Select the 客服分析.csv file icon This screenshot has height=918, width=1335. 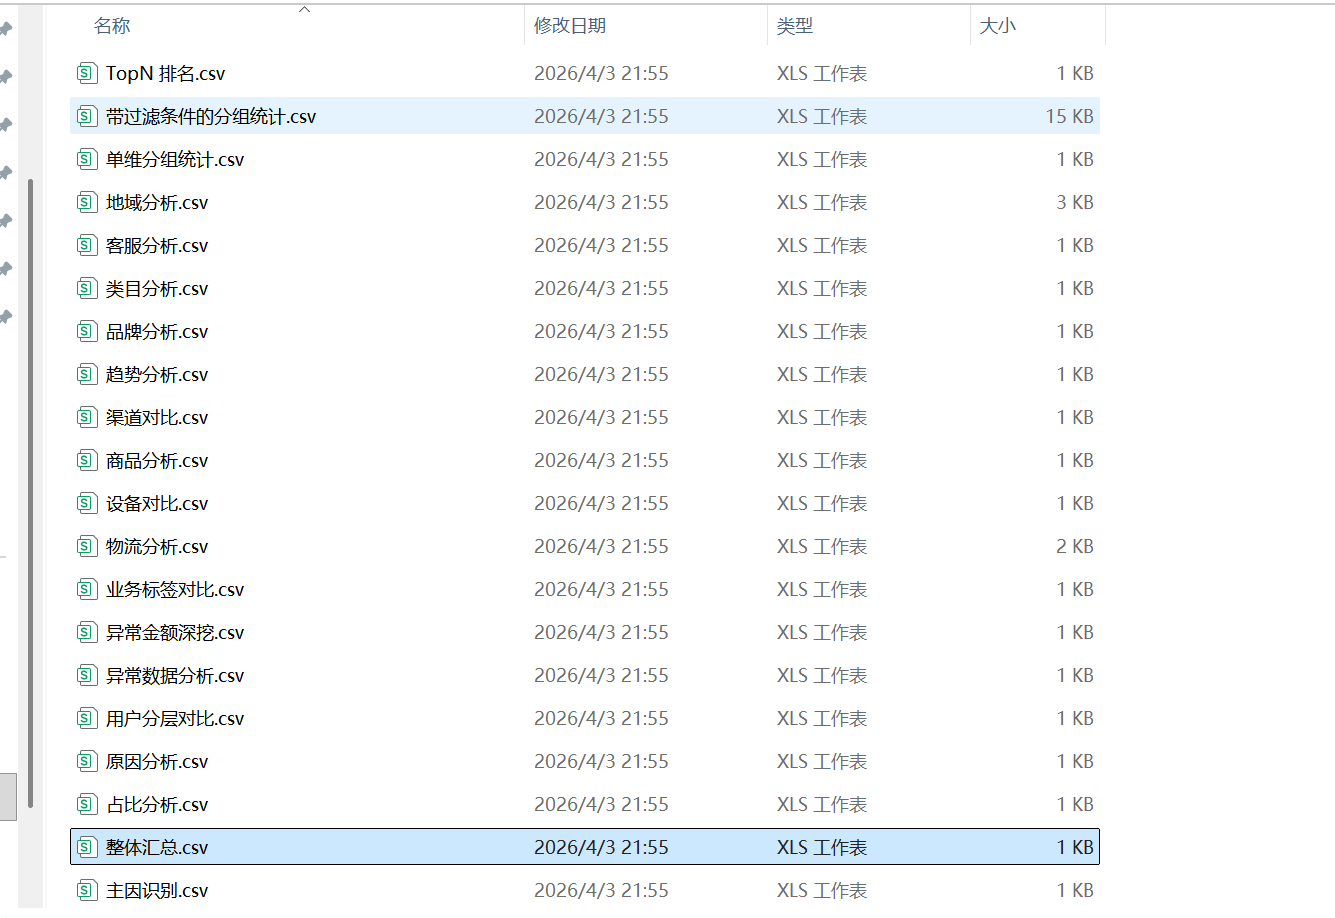pyautogui.click(x=88, y=245)
